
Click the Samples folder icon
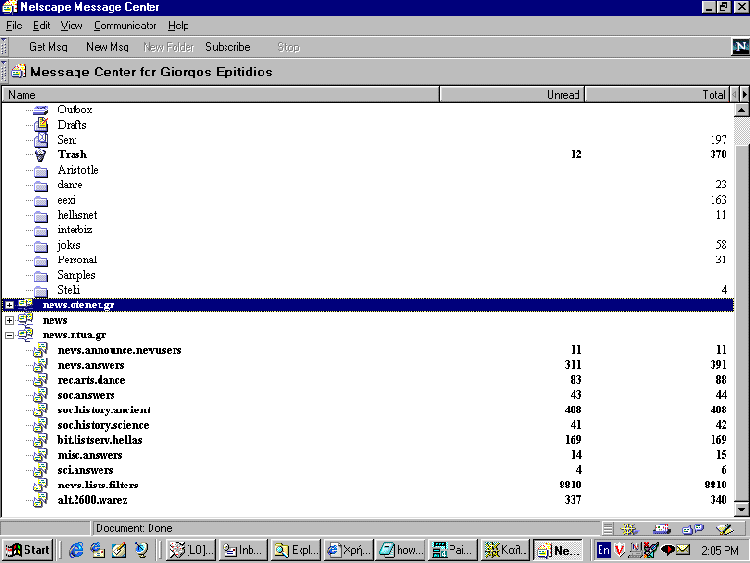[x=41, y=276]
